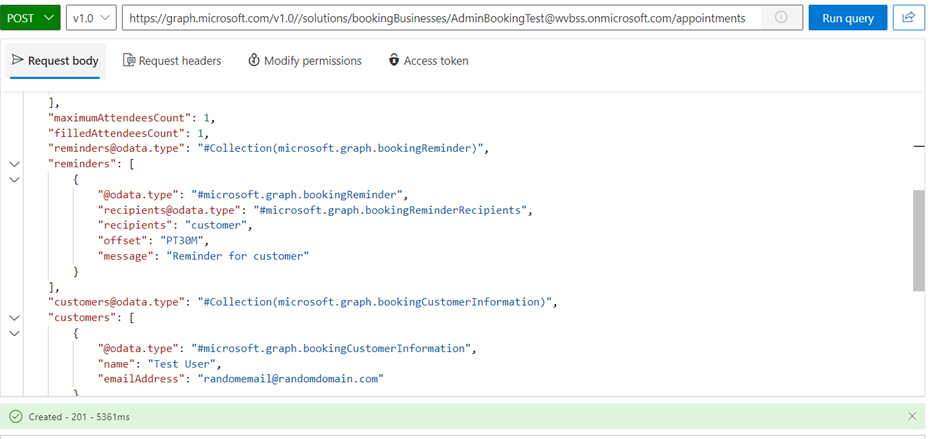Click the editor vertical scrollbar thumb
This screenshot has width=936, height=439.
click(x=919, y=241)
